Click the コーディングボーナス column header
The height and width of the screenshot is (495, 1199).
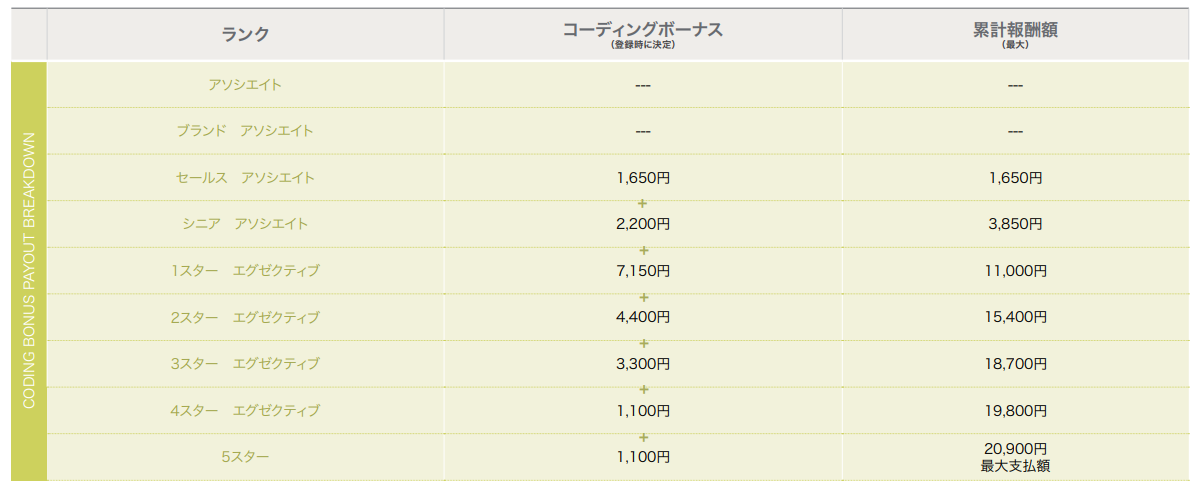coord(642,31)
